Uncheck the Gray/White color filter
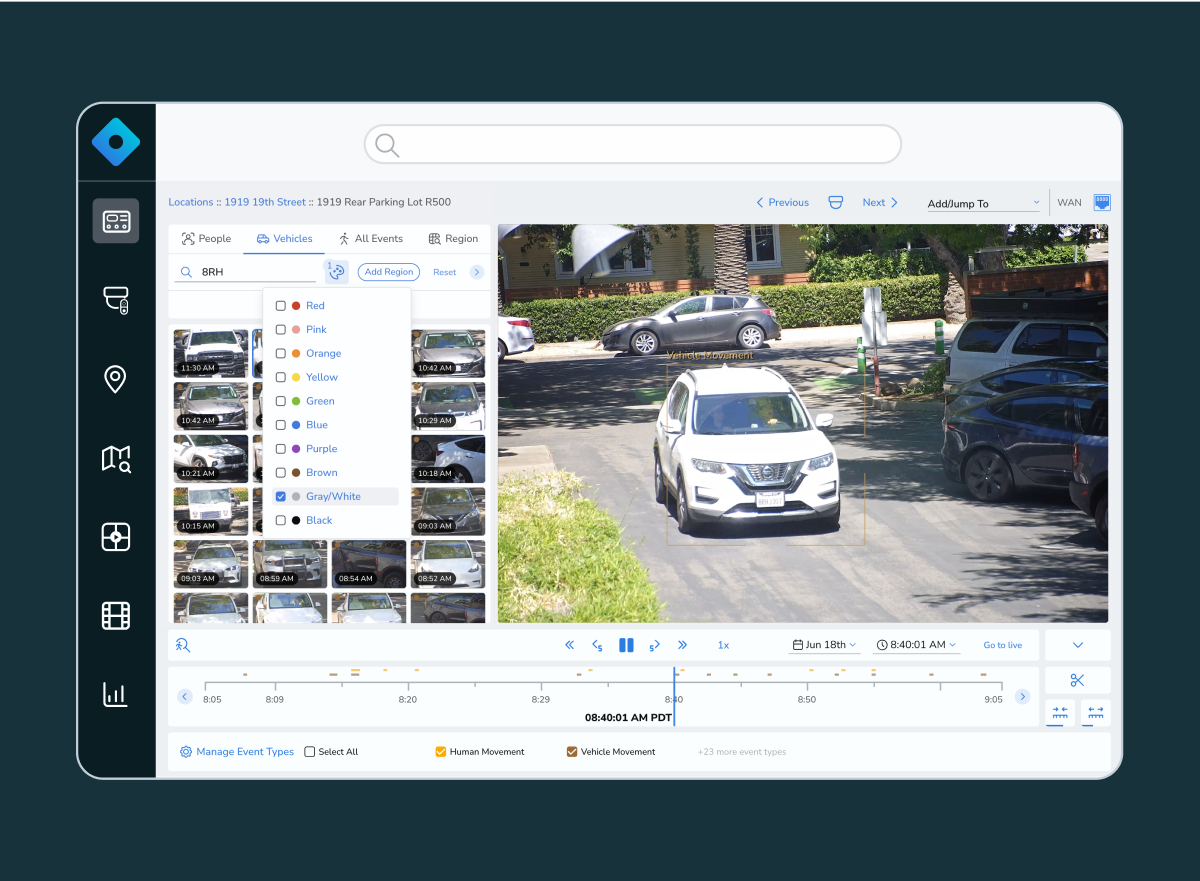 pos(281,497)
